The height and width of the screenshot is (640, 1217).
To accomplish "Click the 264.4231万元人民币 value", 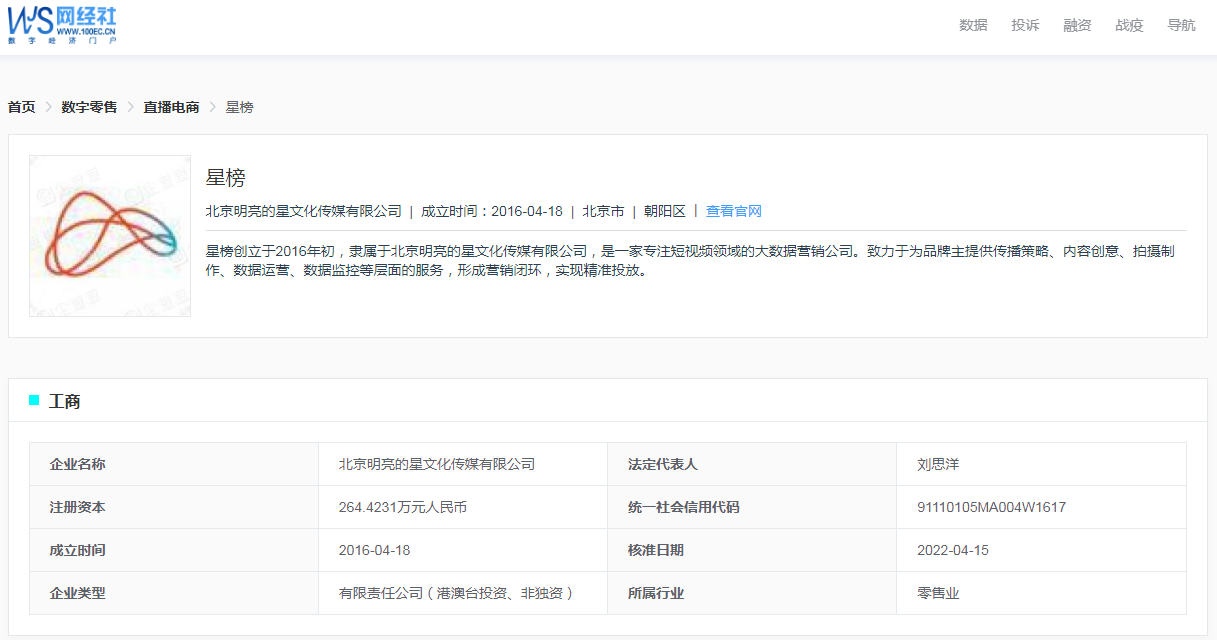I will [x=403, y=507].
